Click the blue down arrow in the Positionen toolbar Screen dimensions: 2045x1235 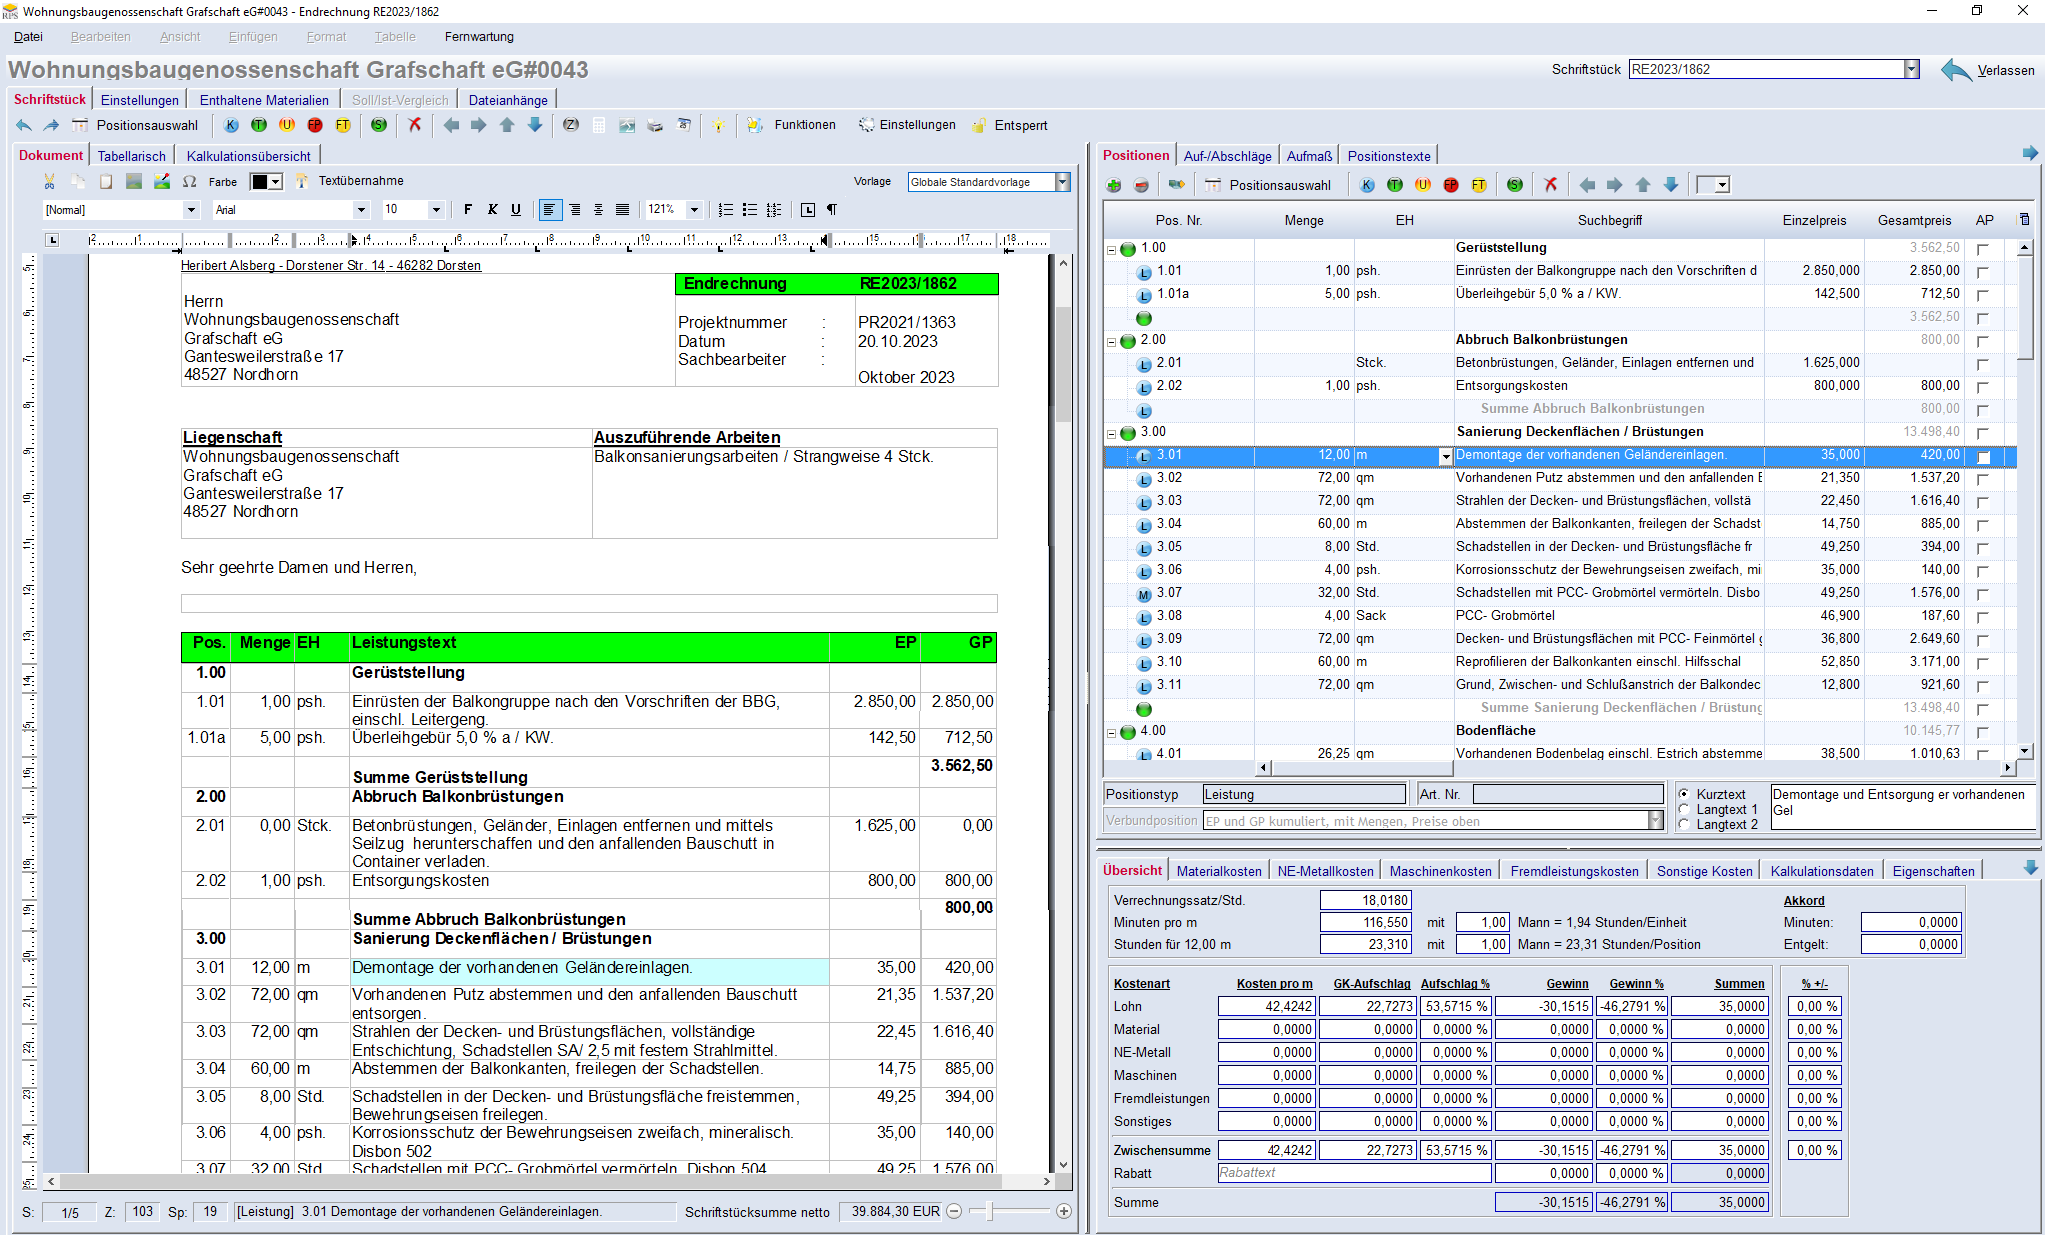coord(1671,185)
